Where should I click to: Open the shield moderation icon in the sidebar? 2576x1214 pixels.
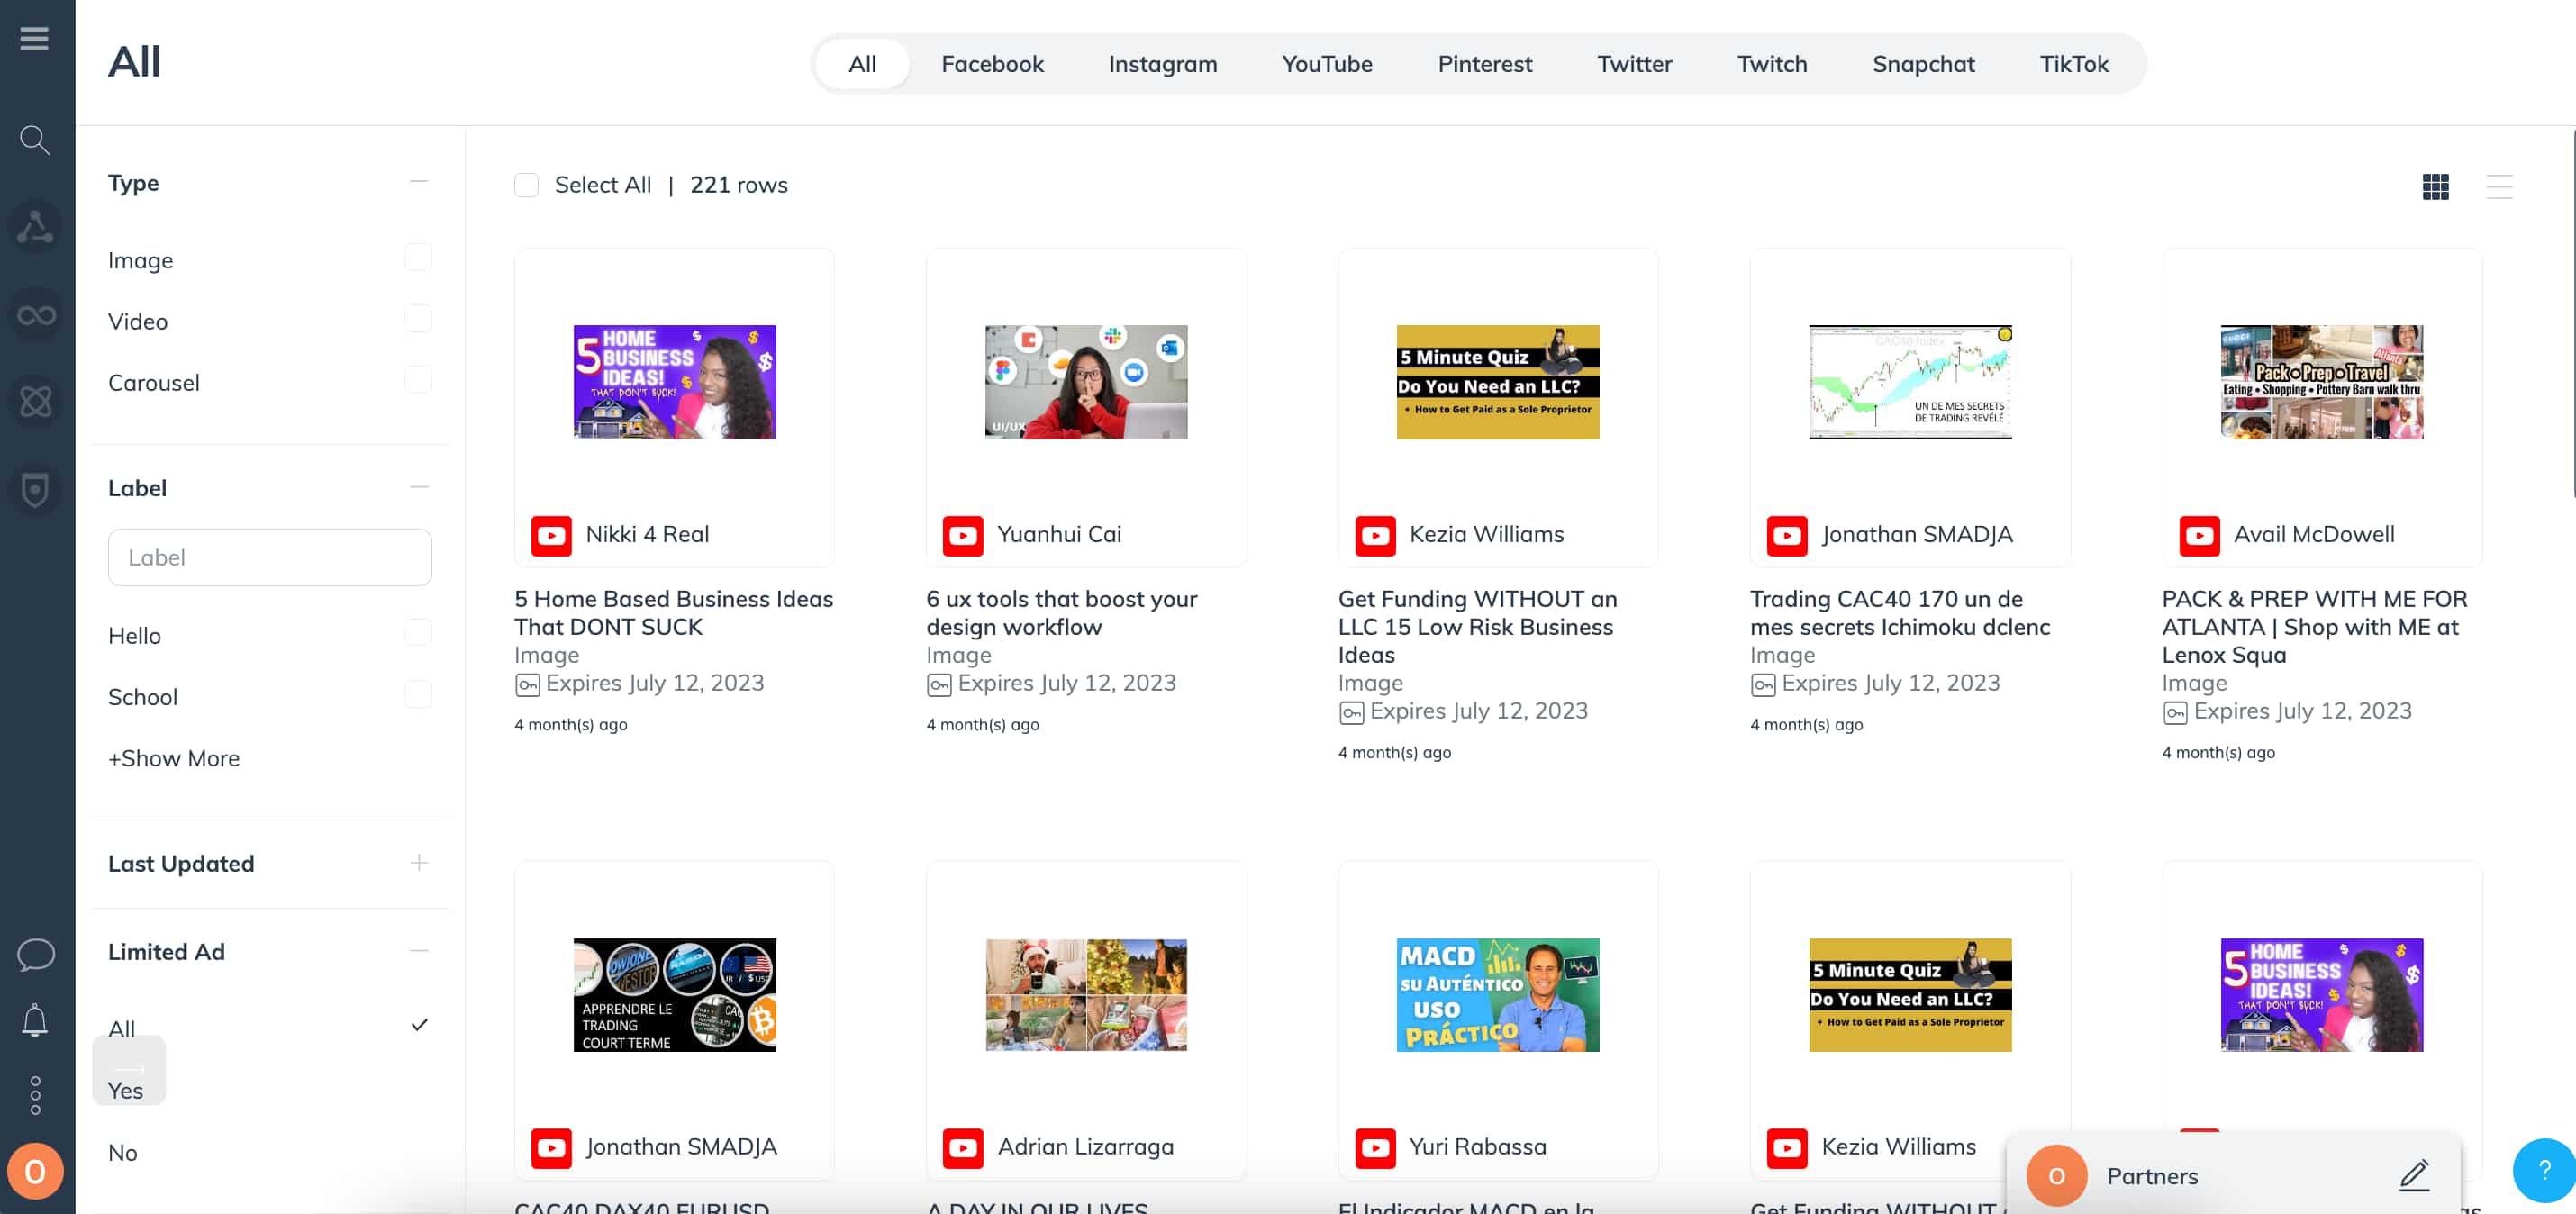click(36, 489)
